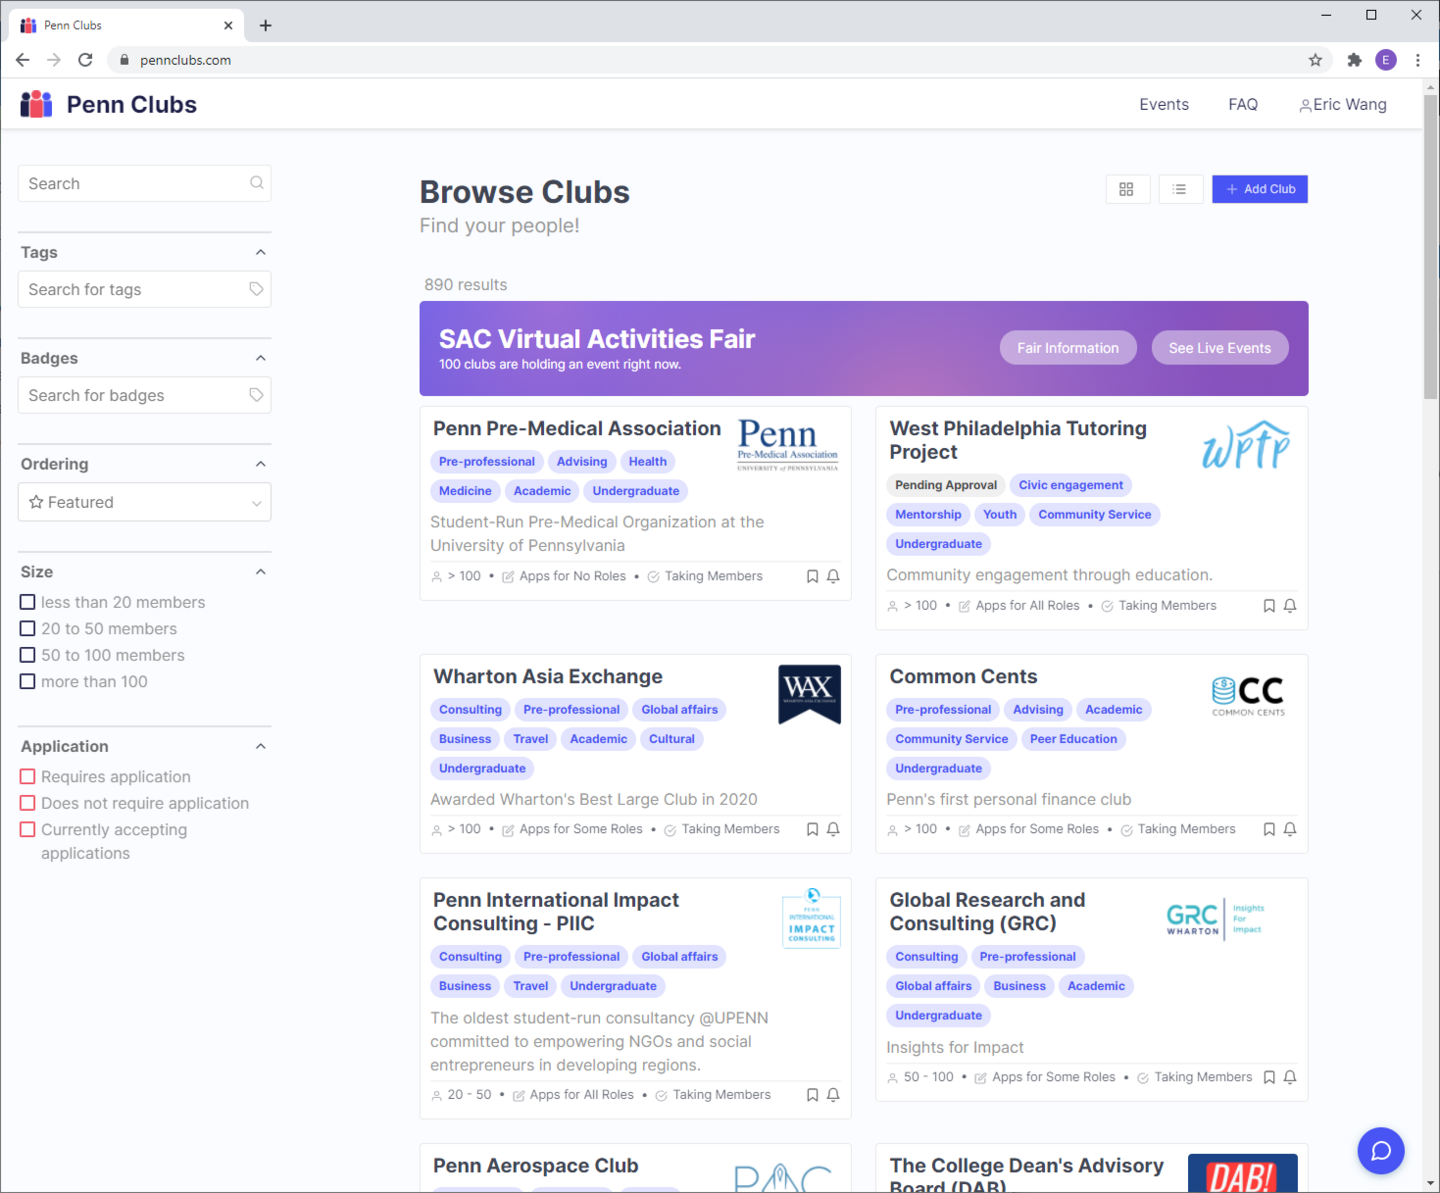
Task: Check Currently accepting applications
Action: tap(28, 830)
